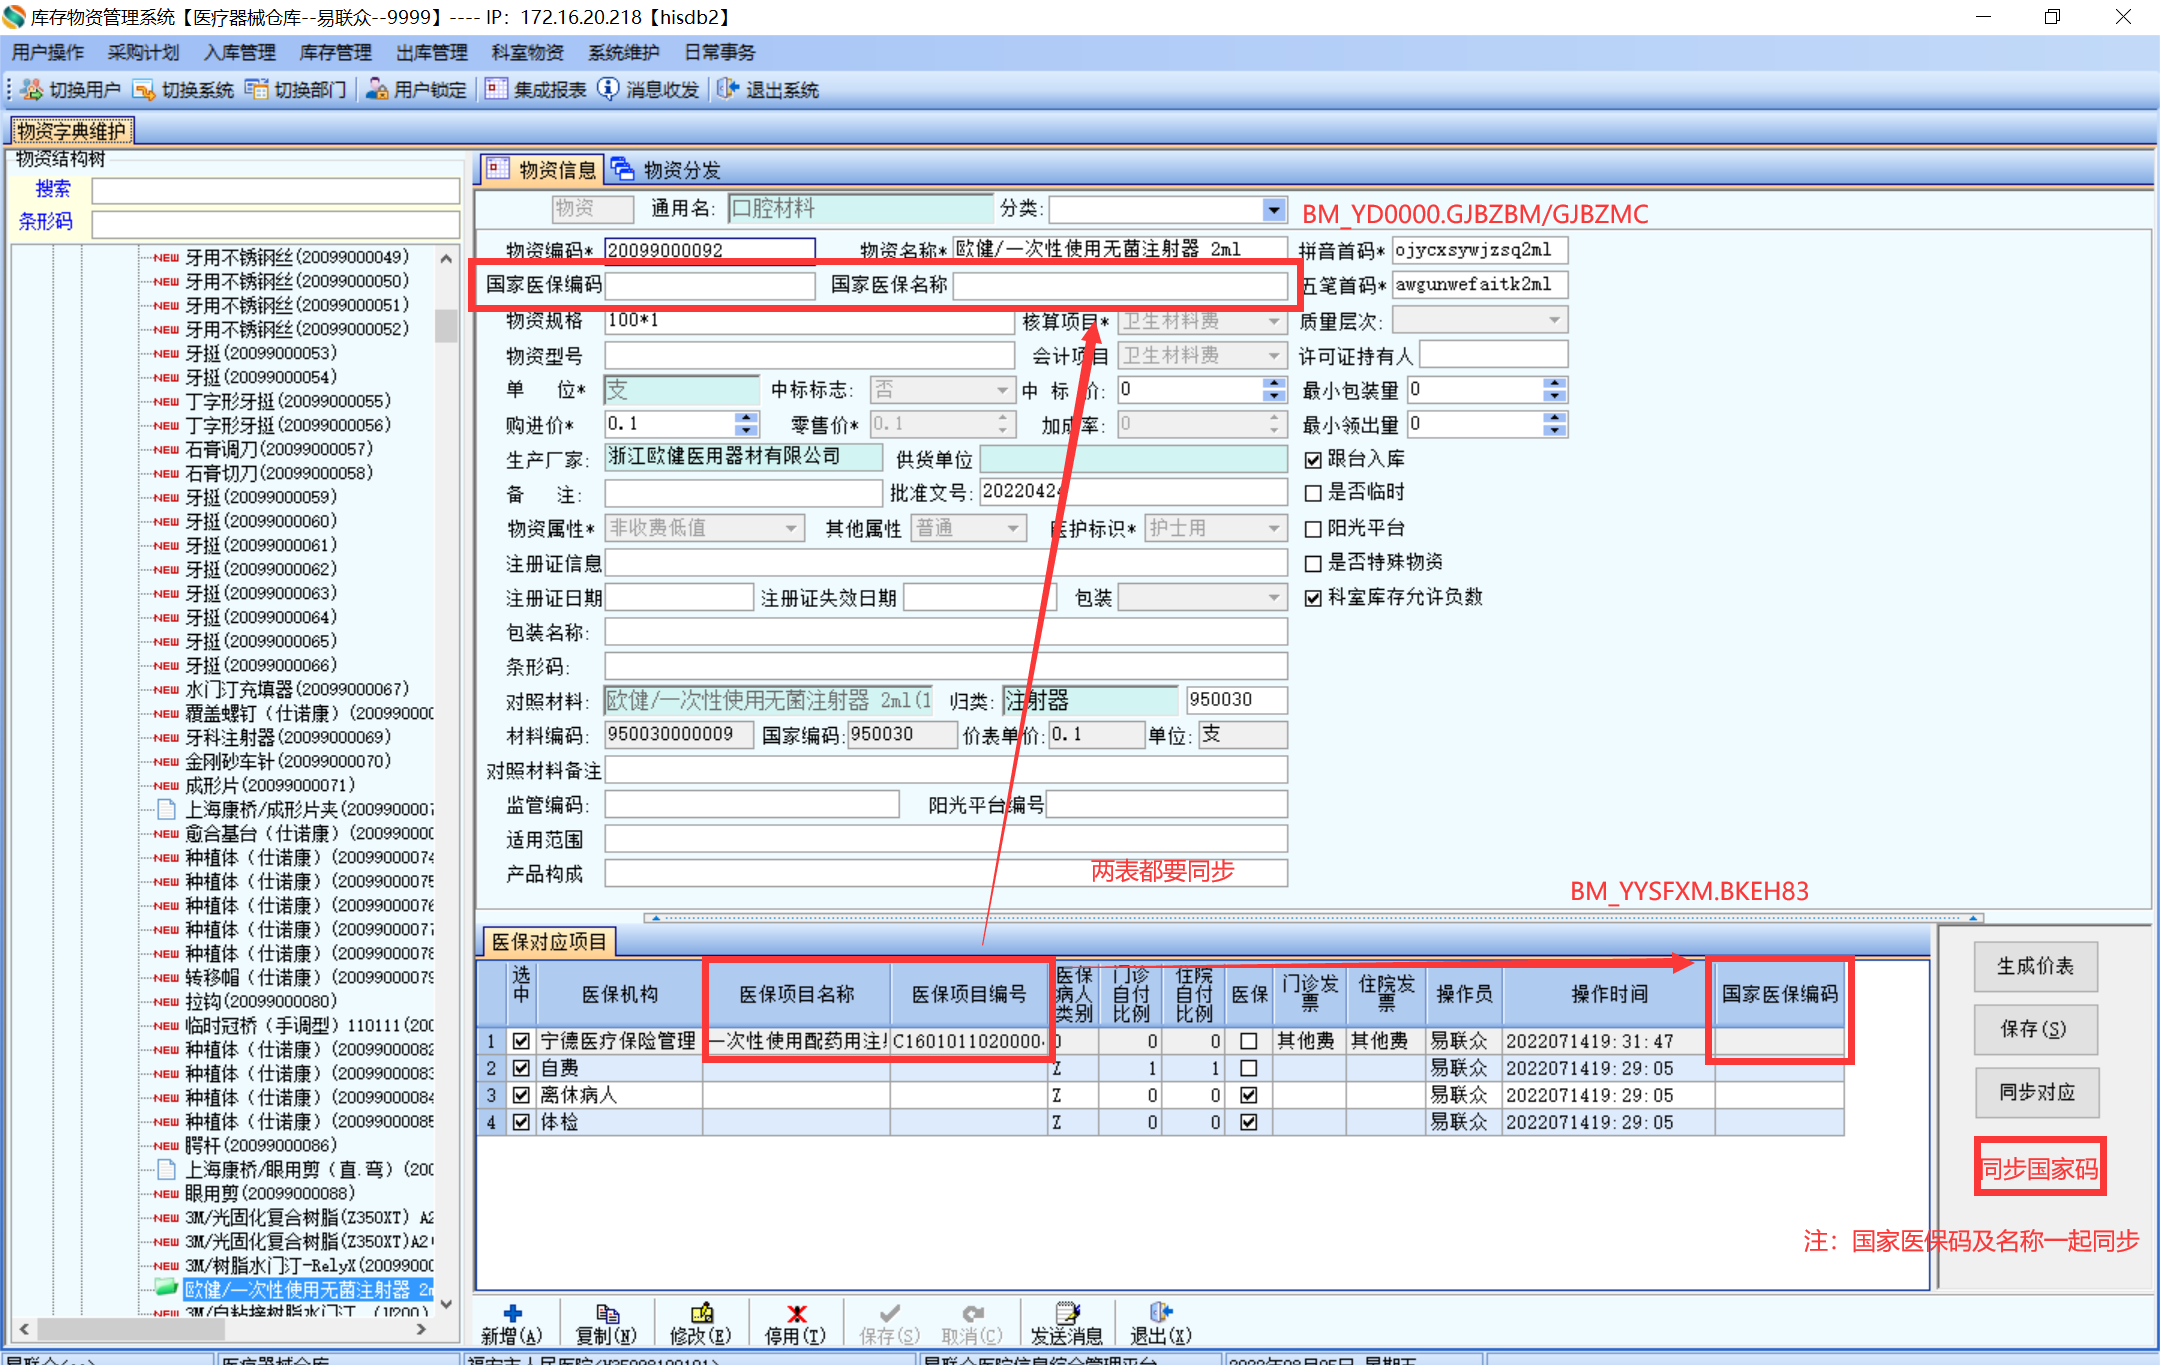
Task: Open the 质量层次 dropdown
Action: (x=1554, y=321)
